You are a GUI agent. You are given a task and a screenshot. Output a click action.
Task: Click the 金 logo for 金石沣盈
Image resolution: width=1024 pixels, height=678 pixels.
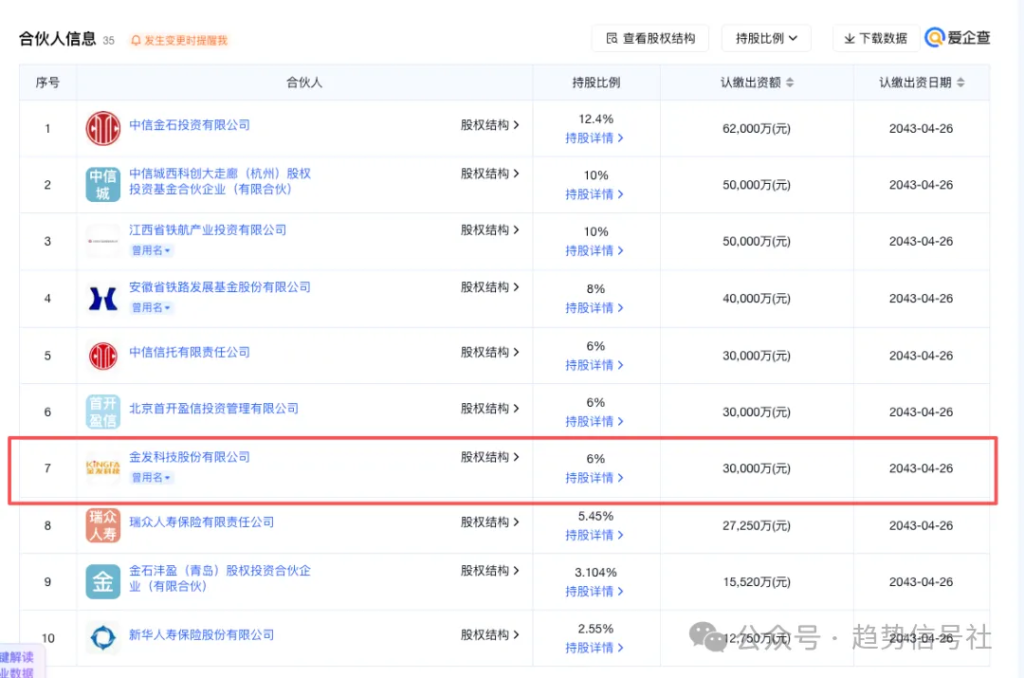(x=103, y=581)
